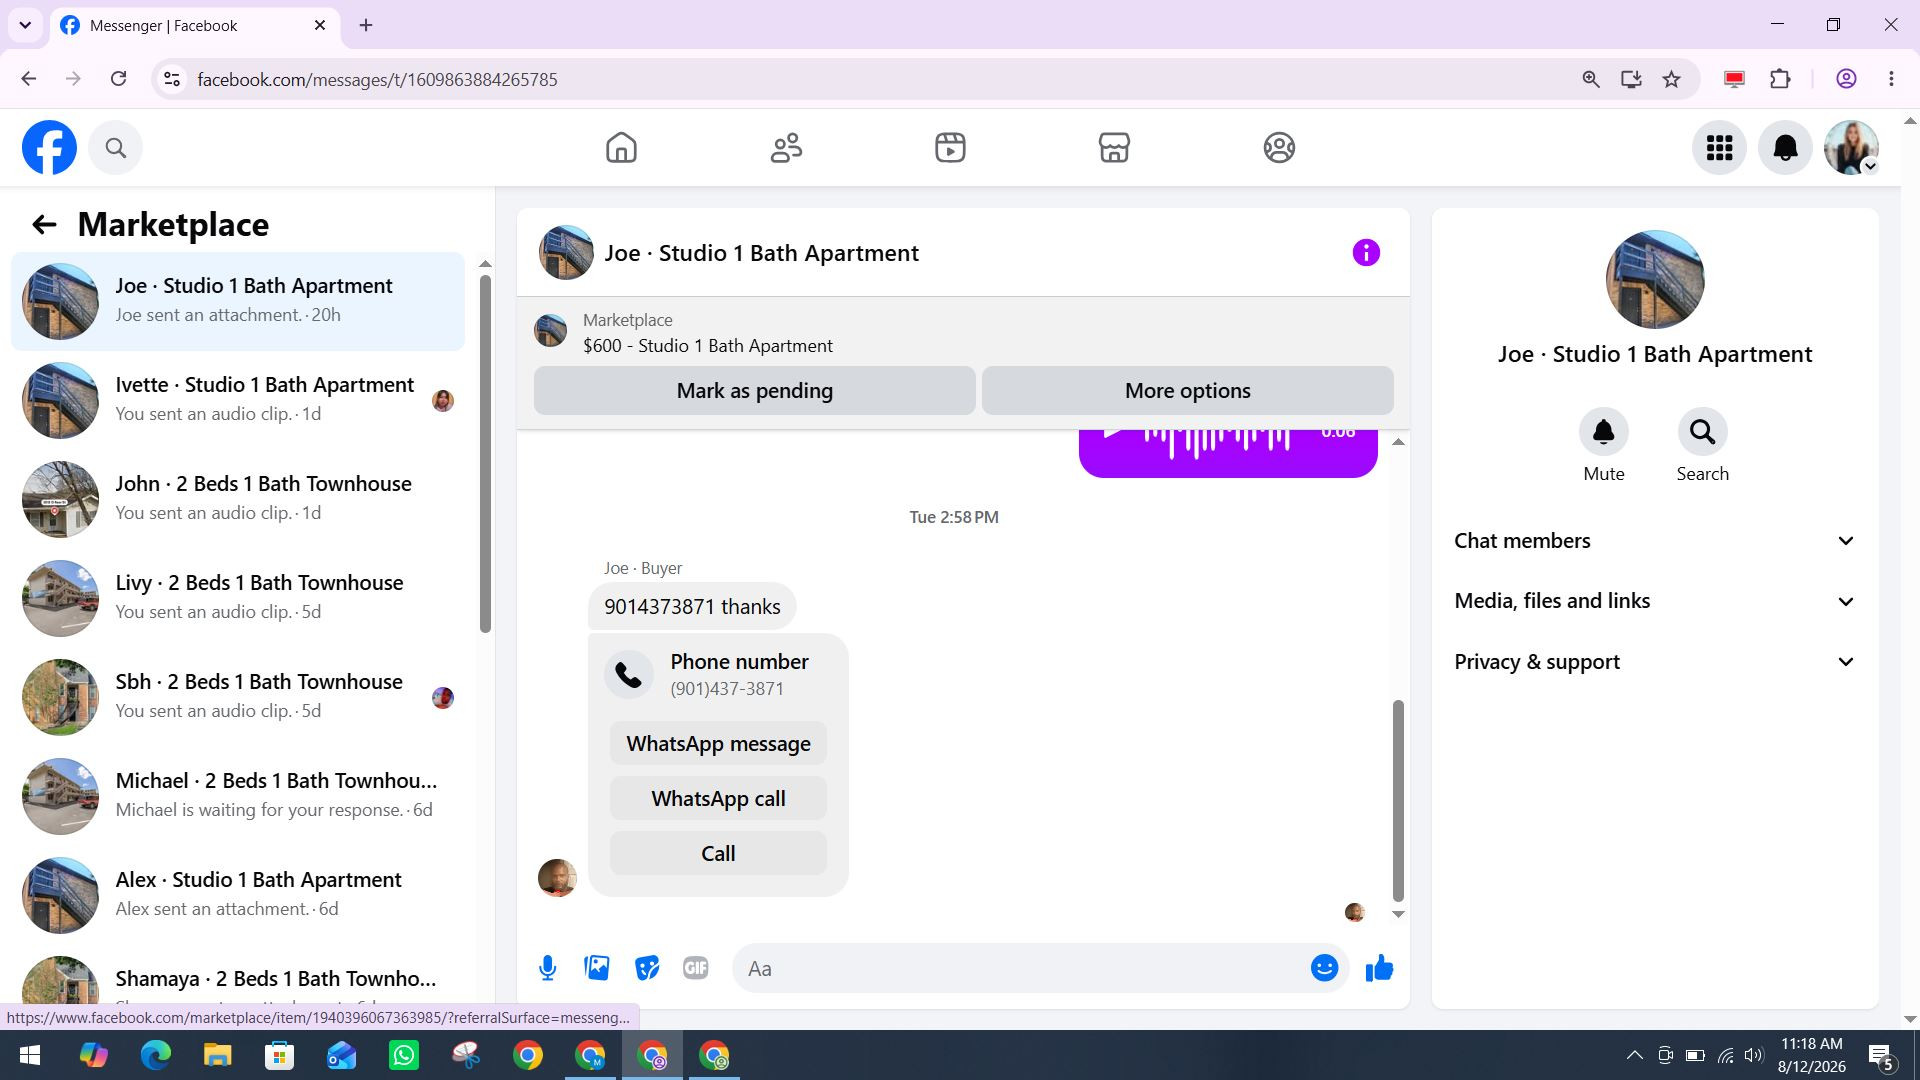Image resolution: width=1920 pixels, height=1080 pixels.
Task: Open More options for the listing
Action: (x=1187, y=391)
